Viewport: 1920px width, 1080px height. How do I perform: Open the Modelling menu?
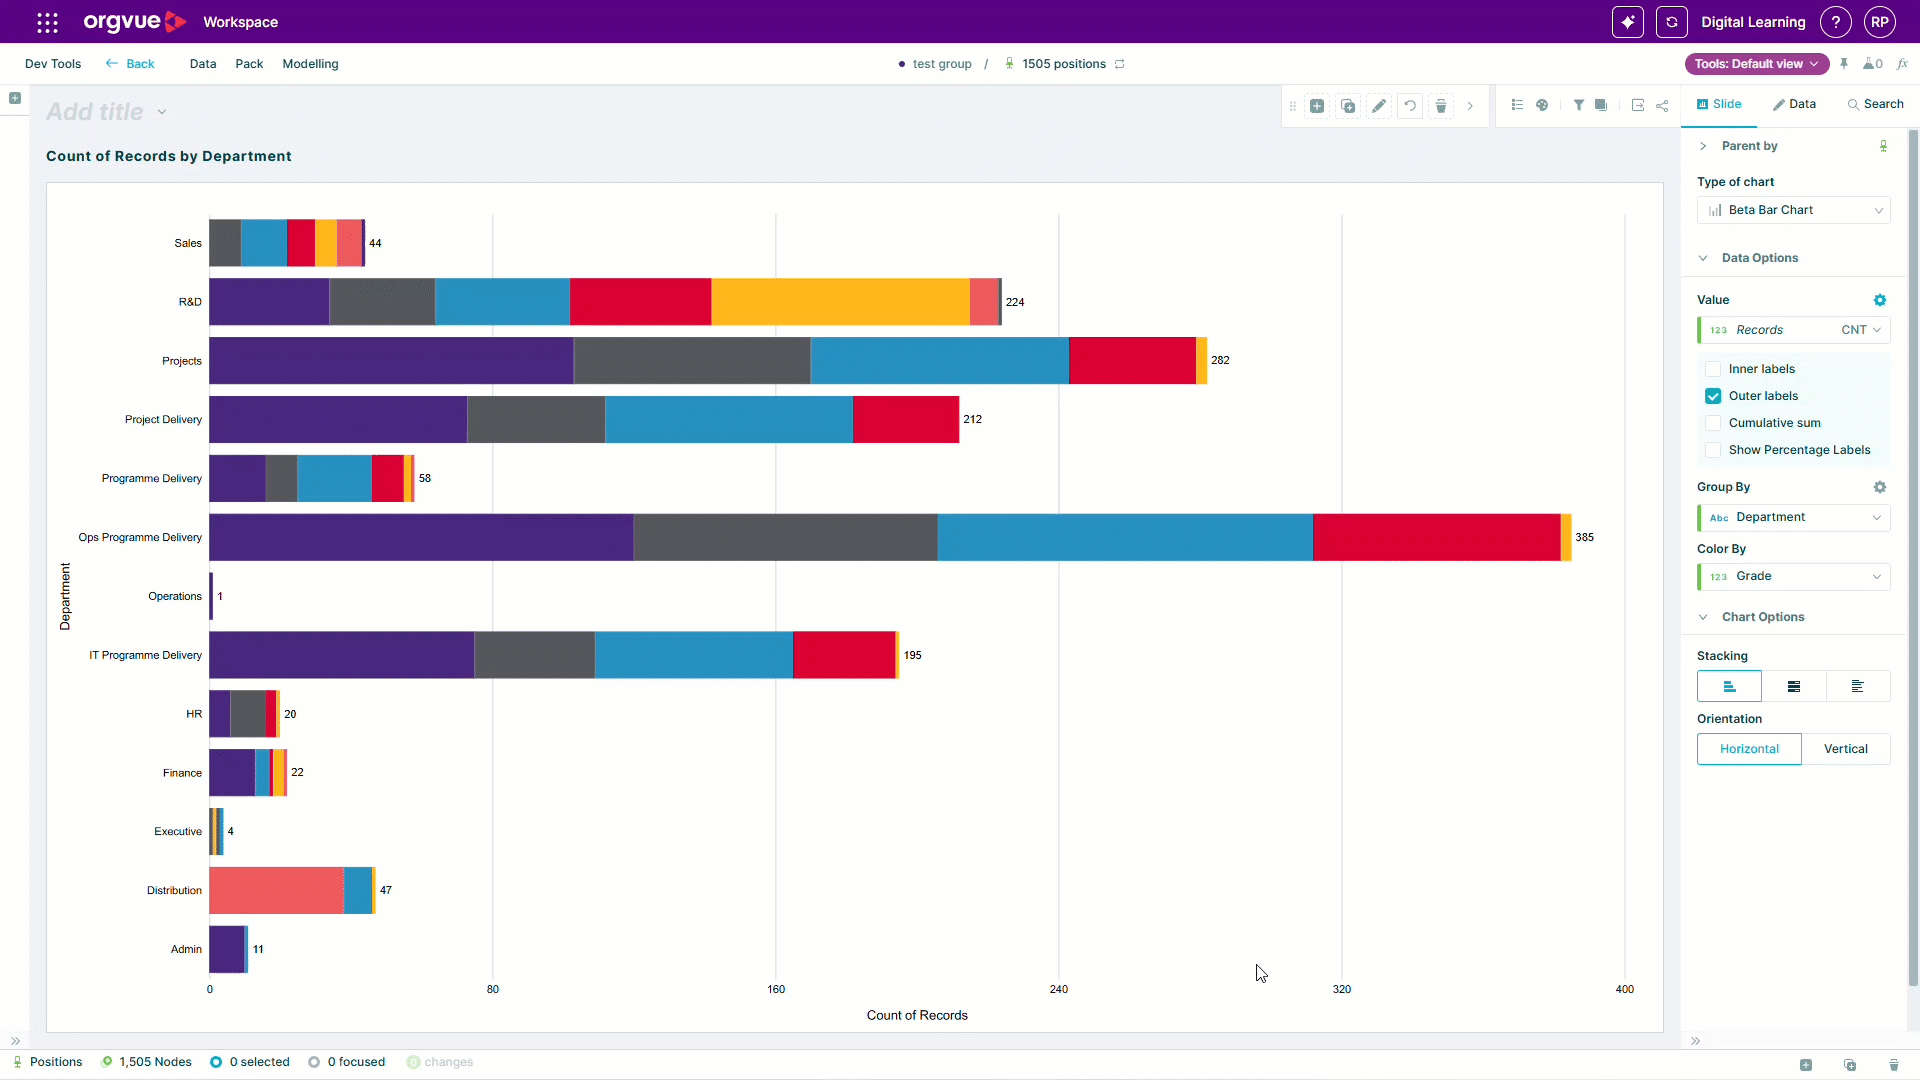310,64
